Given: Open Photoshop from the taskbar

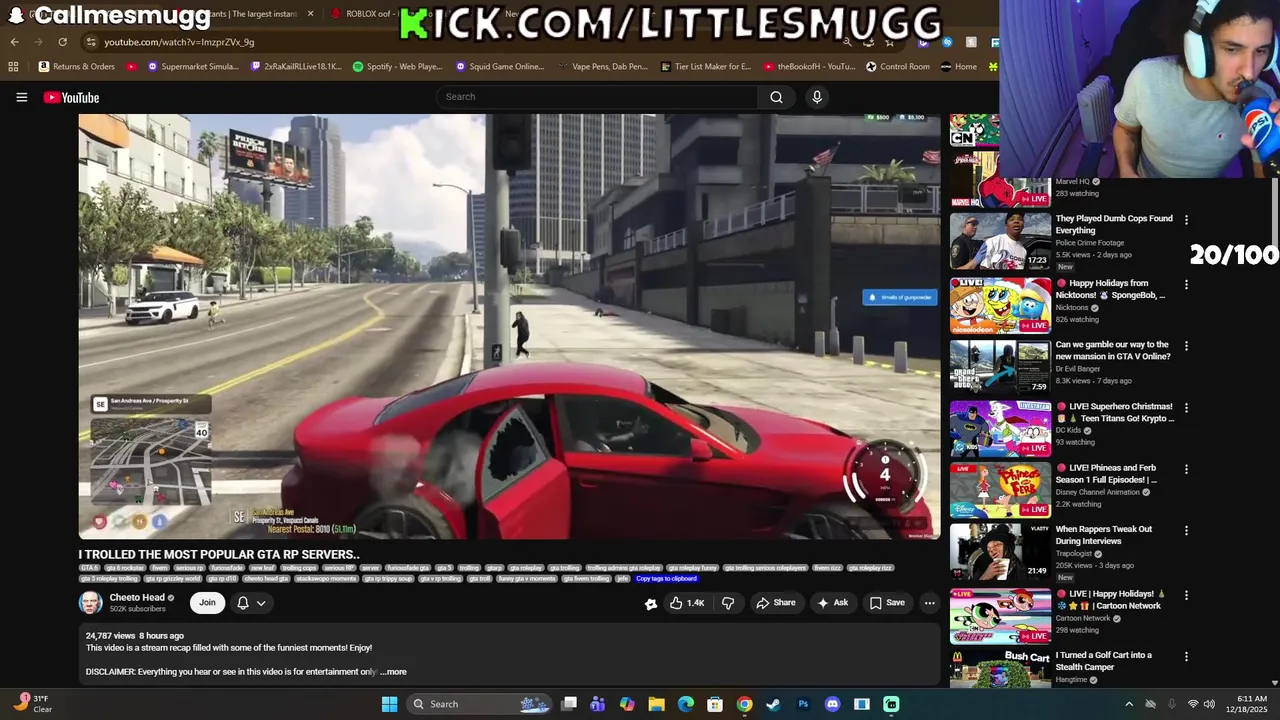Looking at the screenshot, I should pos(803,704).
